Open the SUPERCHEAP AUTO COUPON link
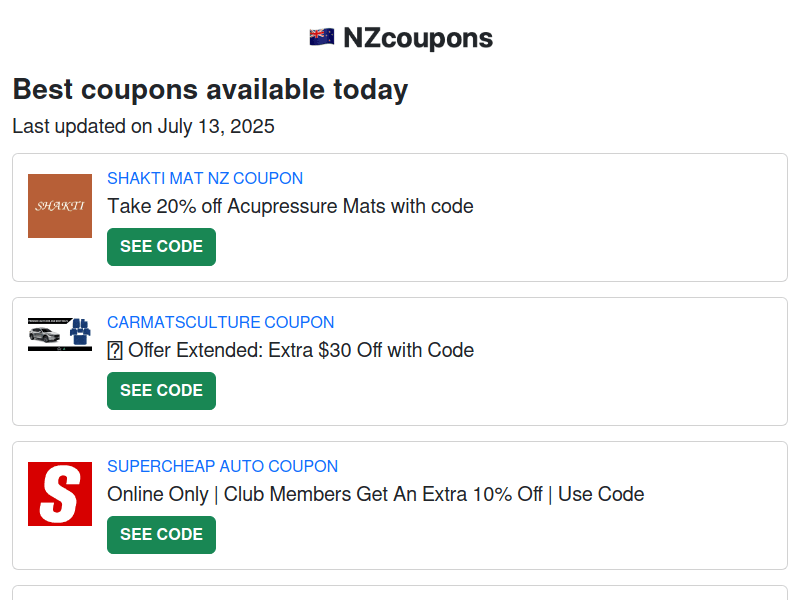The height and width of the screenshot is (600, 800). point(223,466)
